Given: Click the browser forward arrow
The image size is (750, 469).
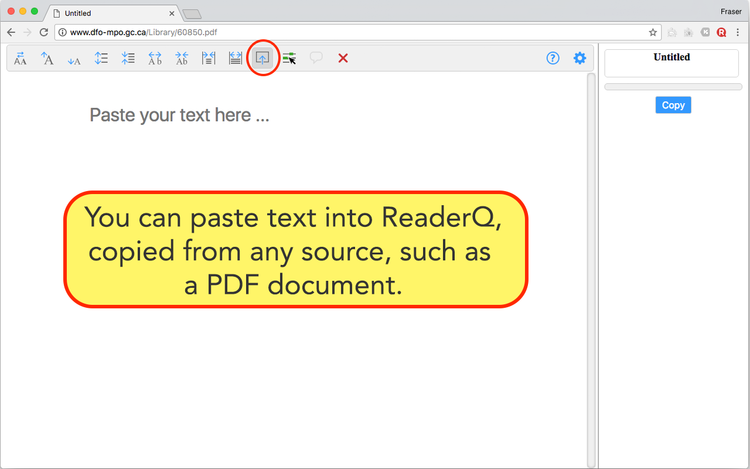Looking at the screenshot, I should coord(27,33).
